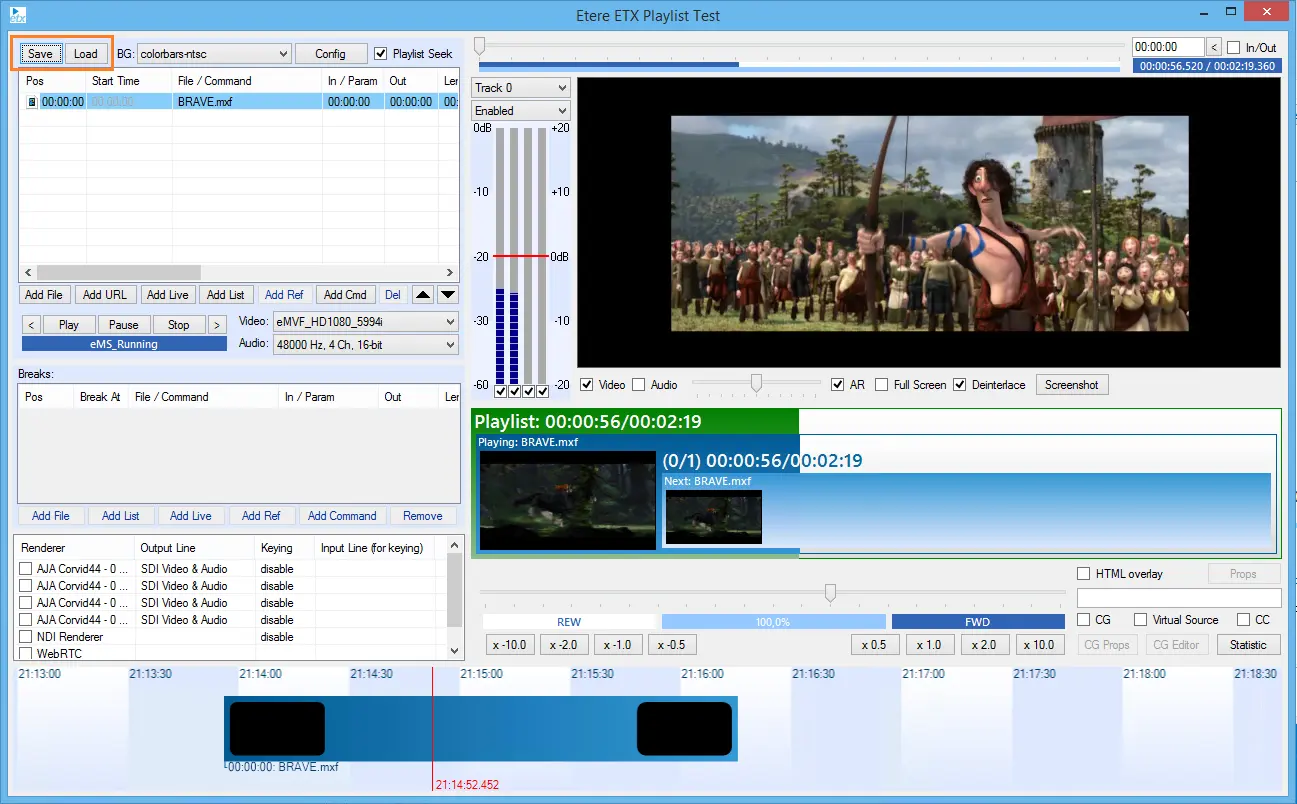The image size is (1297, 804).
Task: Adjust the playback speed slider handle
Action: [x=830, y=593]
